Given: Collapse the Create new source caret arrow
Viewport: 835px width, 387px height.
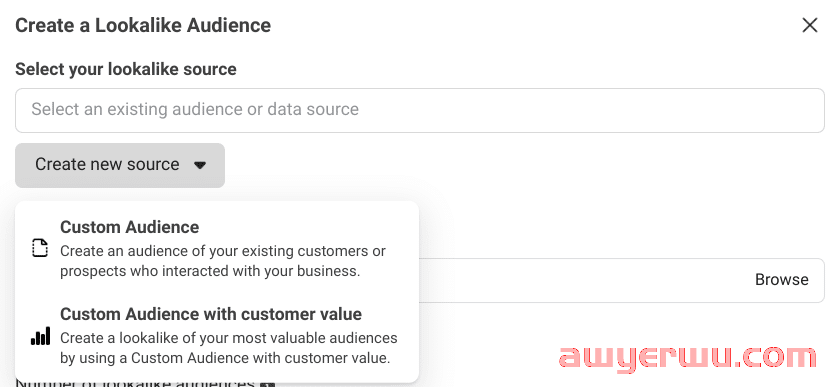Looking at the screenshot, I should point(200,166).
